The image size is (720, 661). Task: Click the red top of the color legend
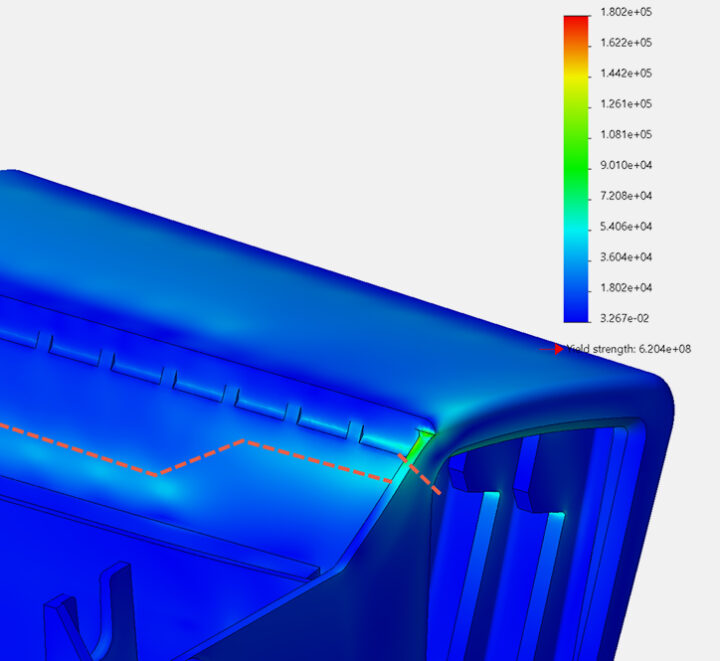point(575,24)
